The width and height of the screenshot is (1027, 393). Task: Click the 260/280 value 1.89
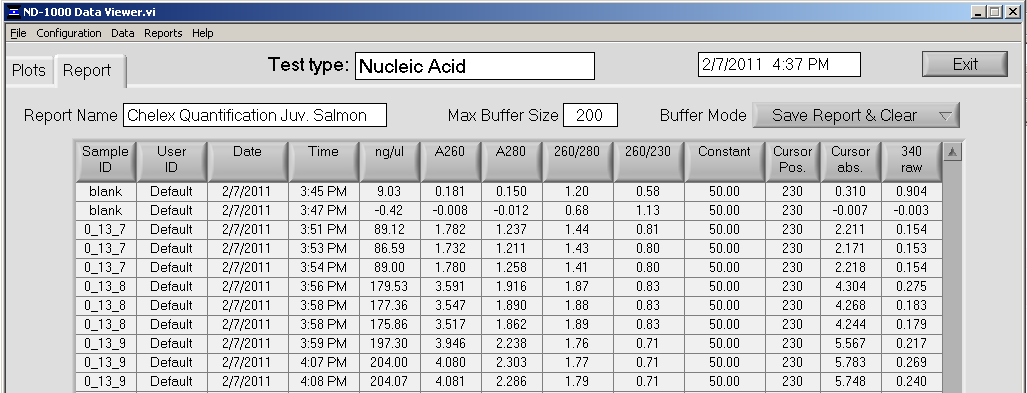click(578, 324)
